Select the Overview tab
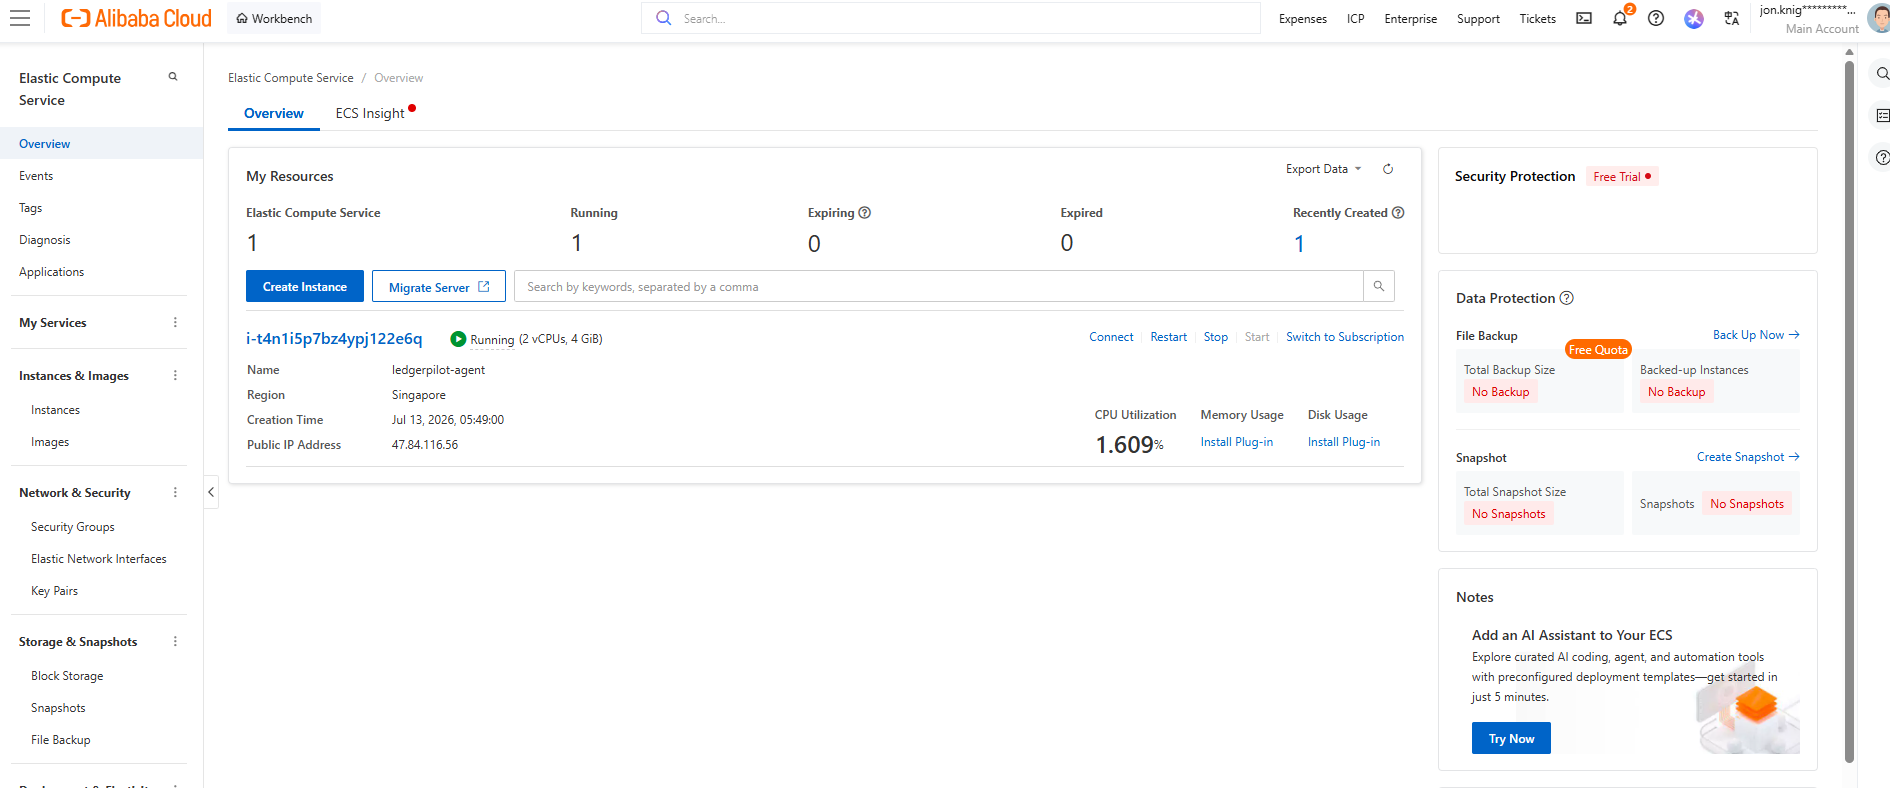 point(274,113)
